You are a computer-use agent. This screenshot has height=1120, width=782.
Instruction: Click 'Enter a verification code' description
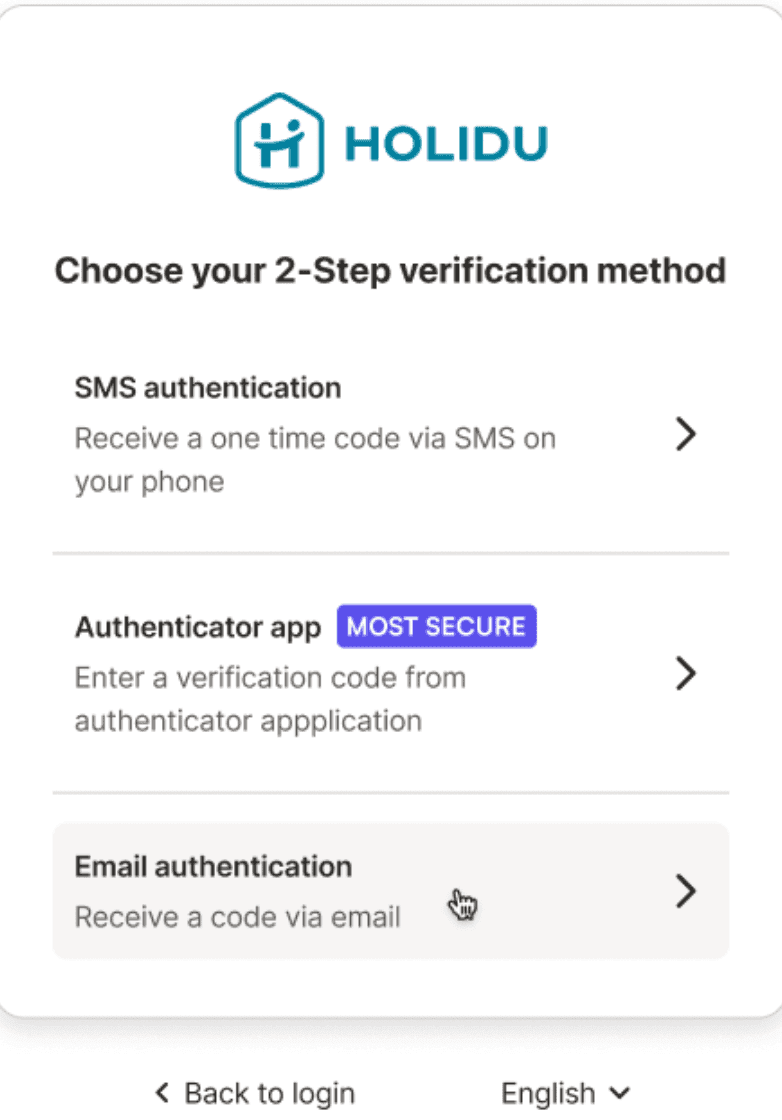pyautogui.click(x=270, y=678)
